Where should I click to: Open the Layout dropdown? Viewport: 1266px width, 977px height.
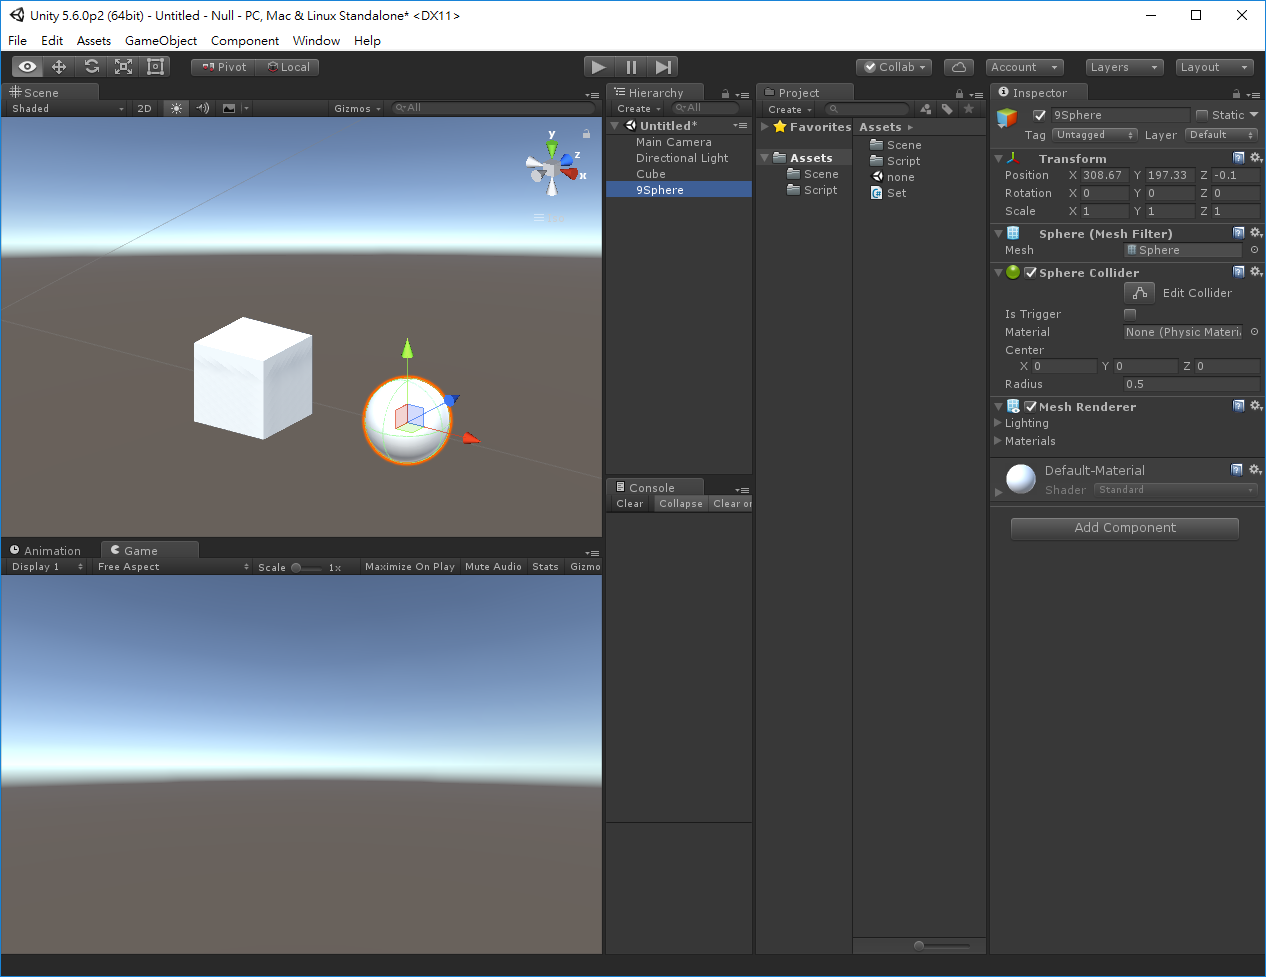(x=1214, y=66)
